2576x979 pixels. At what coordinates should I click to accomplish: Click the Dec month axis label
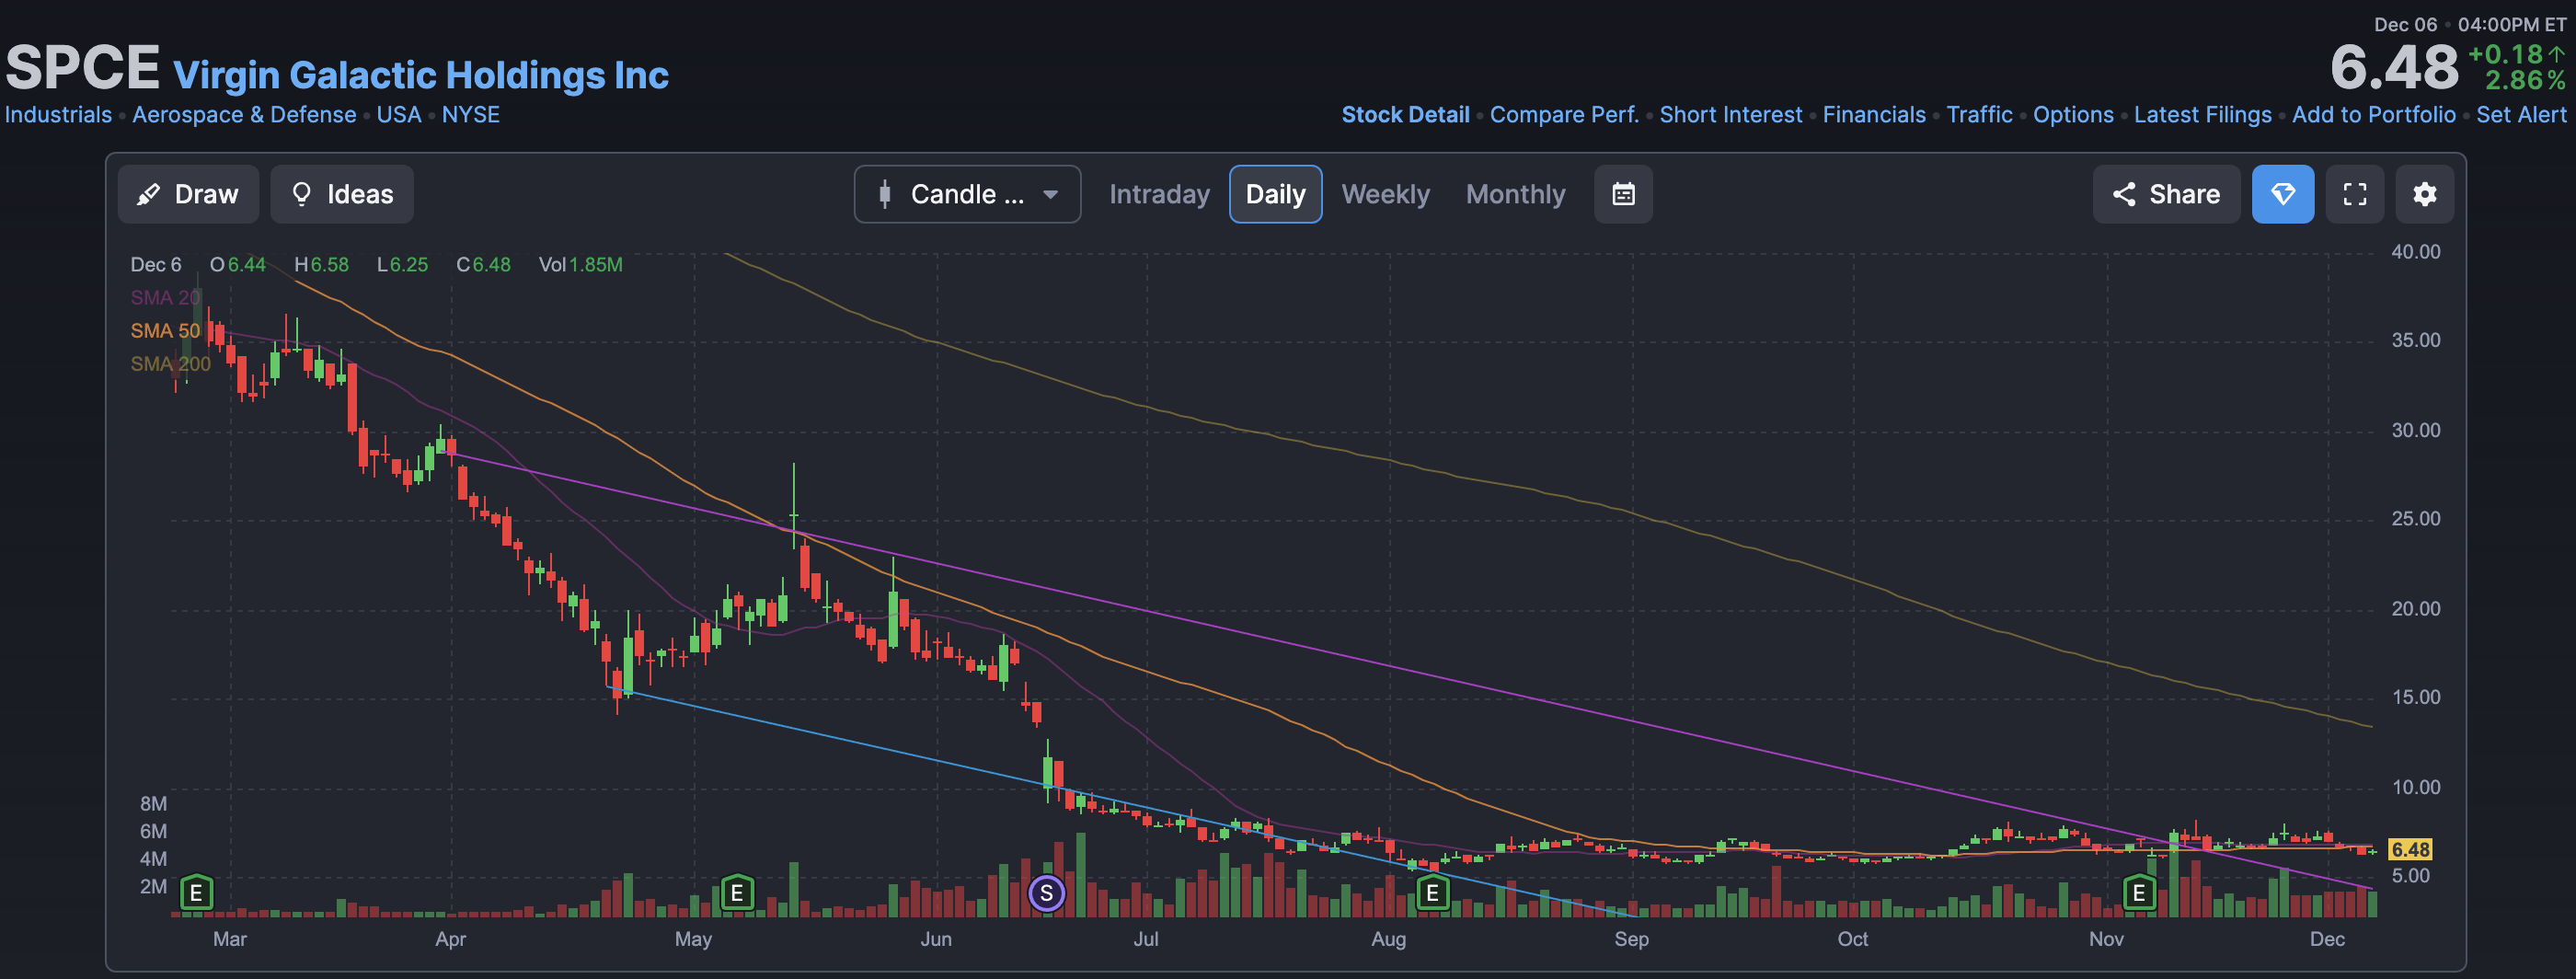point(2327,939)
